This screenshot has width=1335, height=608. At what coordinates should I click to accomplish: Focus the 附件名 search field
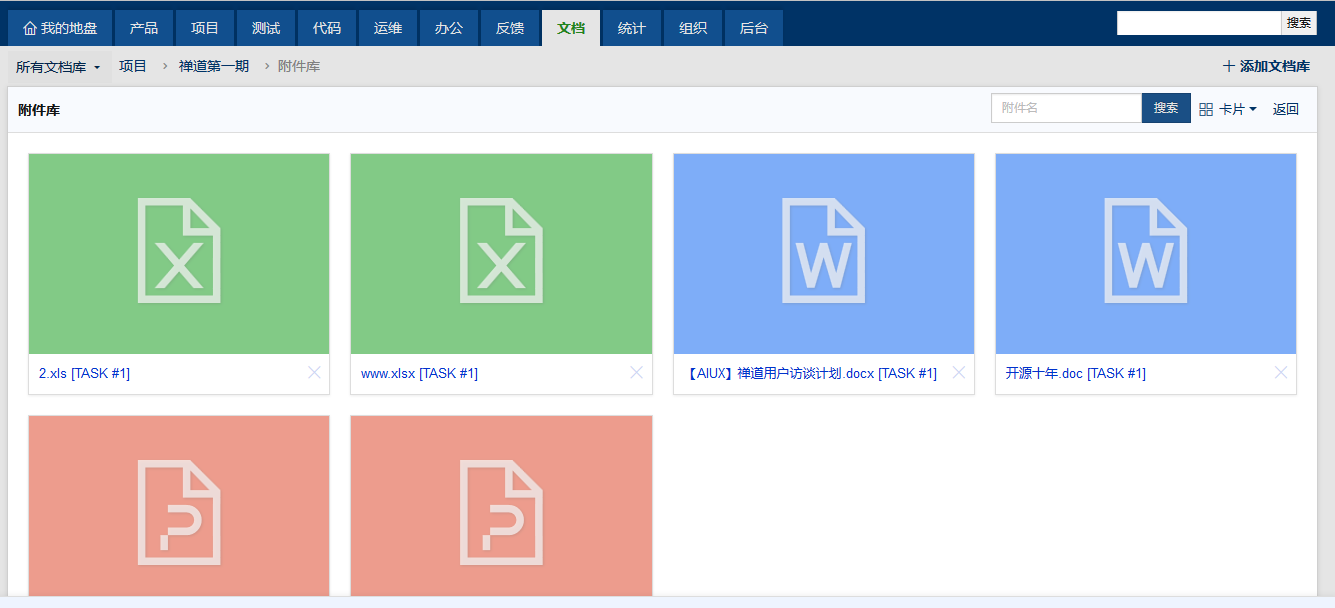1066,108
